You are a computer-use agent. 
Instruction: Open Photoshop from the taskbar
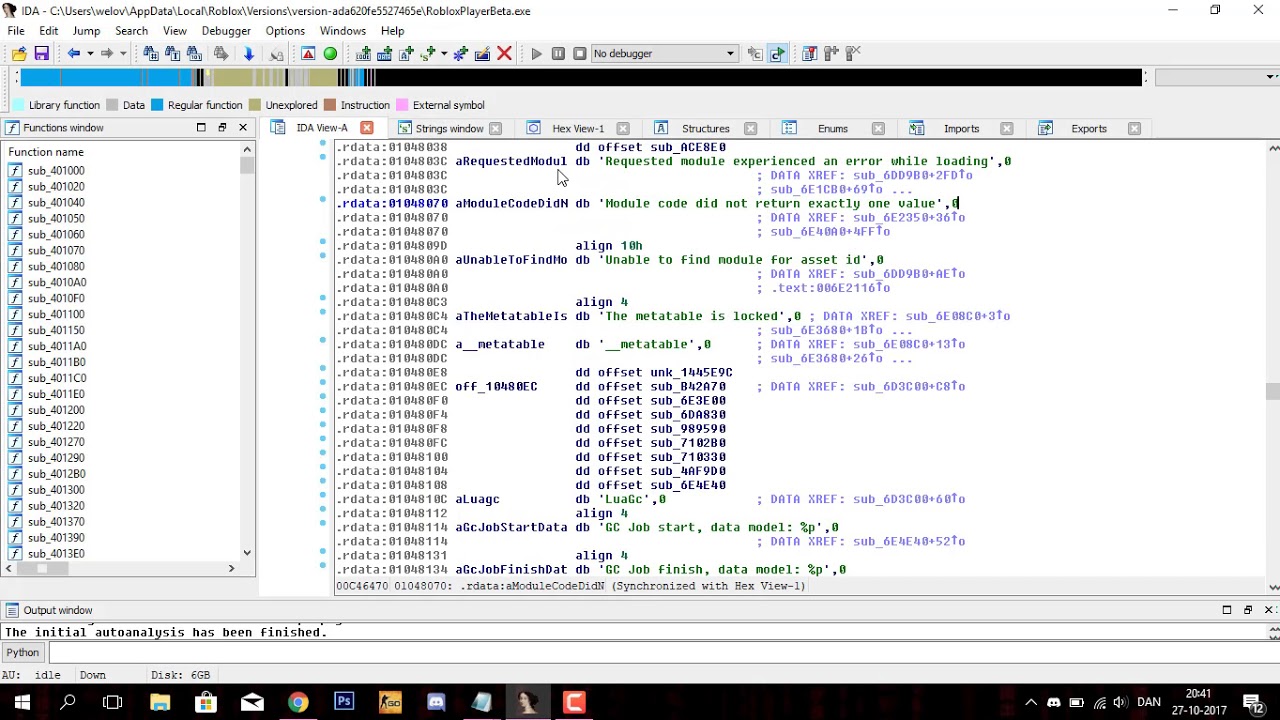(344, 702)
